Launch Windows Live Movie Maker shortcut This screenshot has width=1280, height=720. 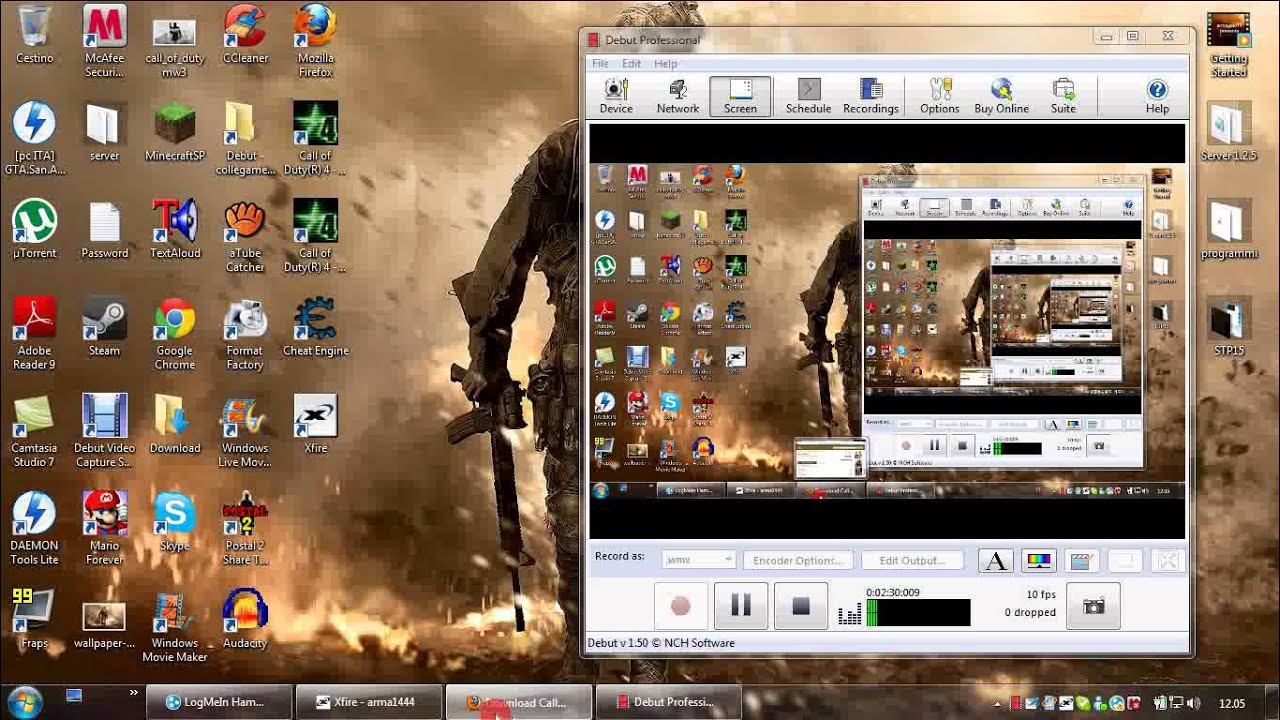click(x=244, y=431)
